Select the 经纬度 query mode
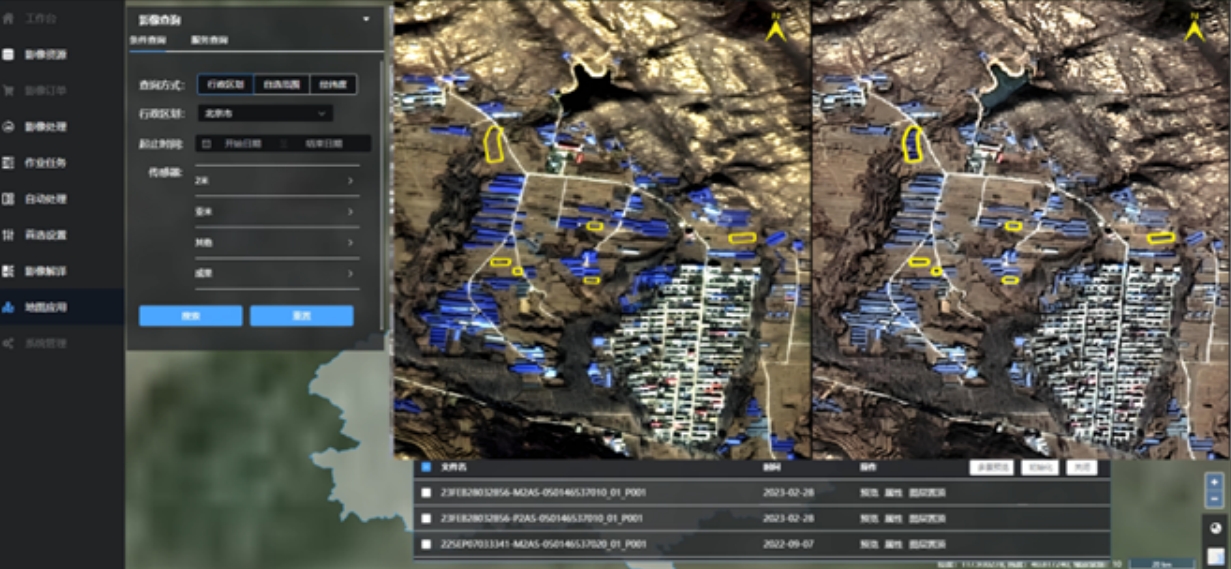 333,85
